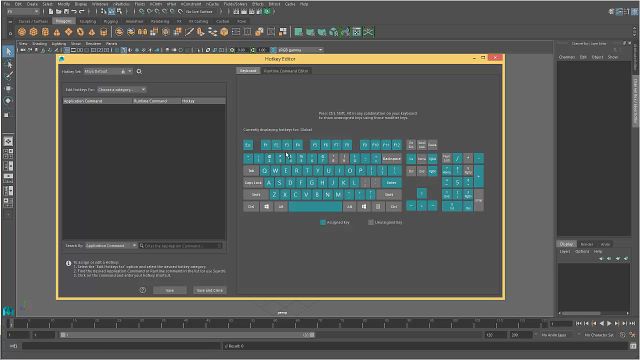Click the polygon cube shelf icon

coord(33,32)
